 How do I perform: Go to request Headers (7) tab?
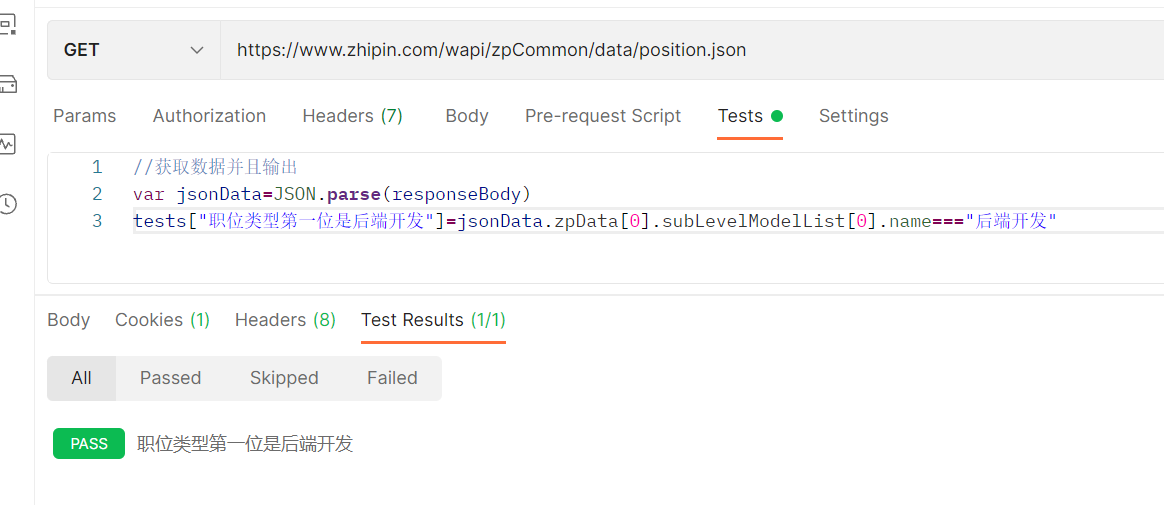tap(352, 116)
